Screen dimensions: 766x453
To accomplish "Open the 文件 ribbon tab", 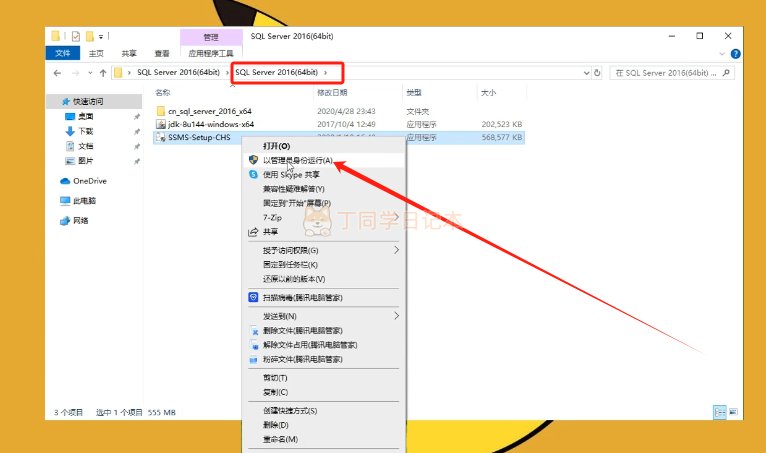I will 63,53.
